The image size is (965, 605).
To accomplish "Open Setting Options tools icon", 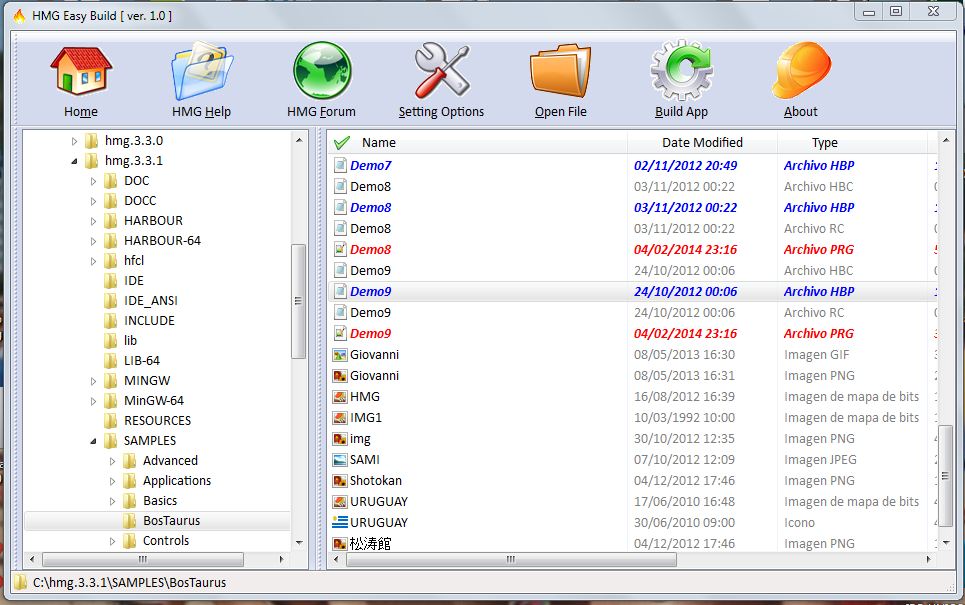I will pyautogui.click(x=442, y=72).
